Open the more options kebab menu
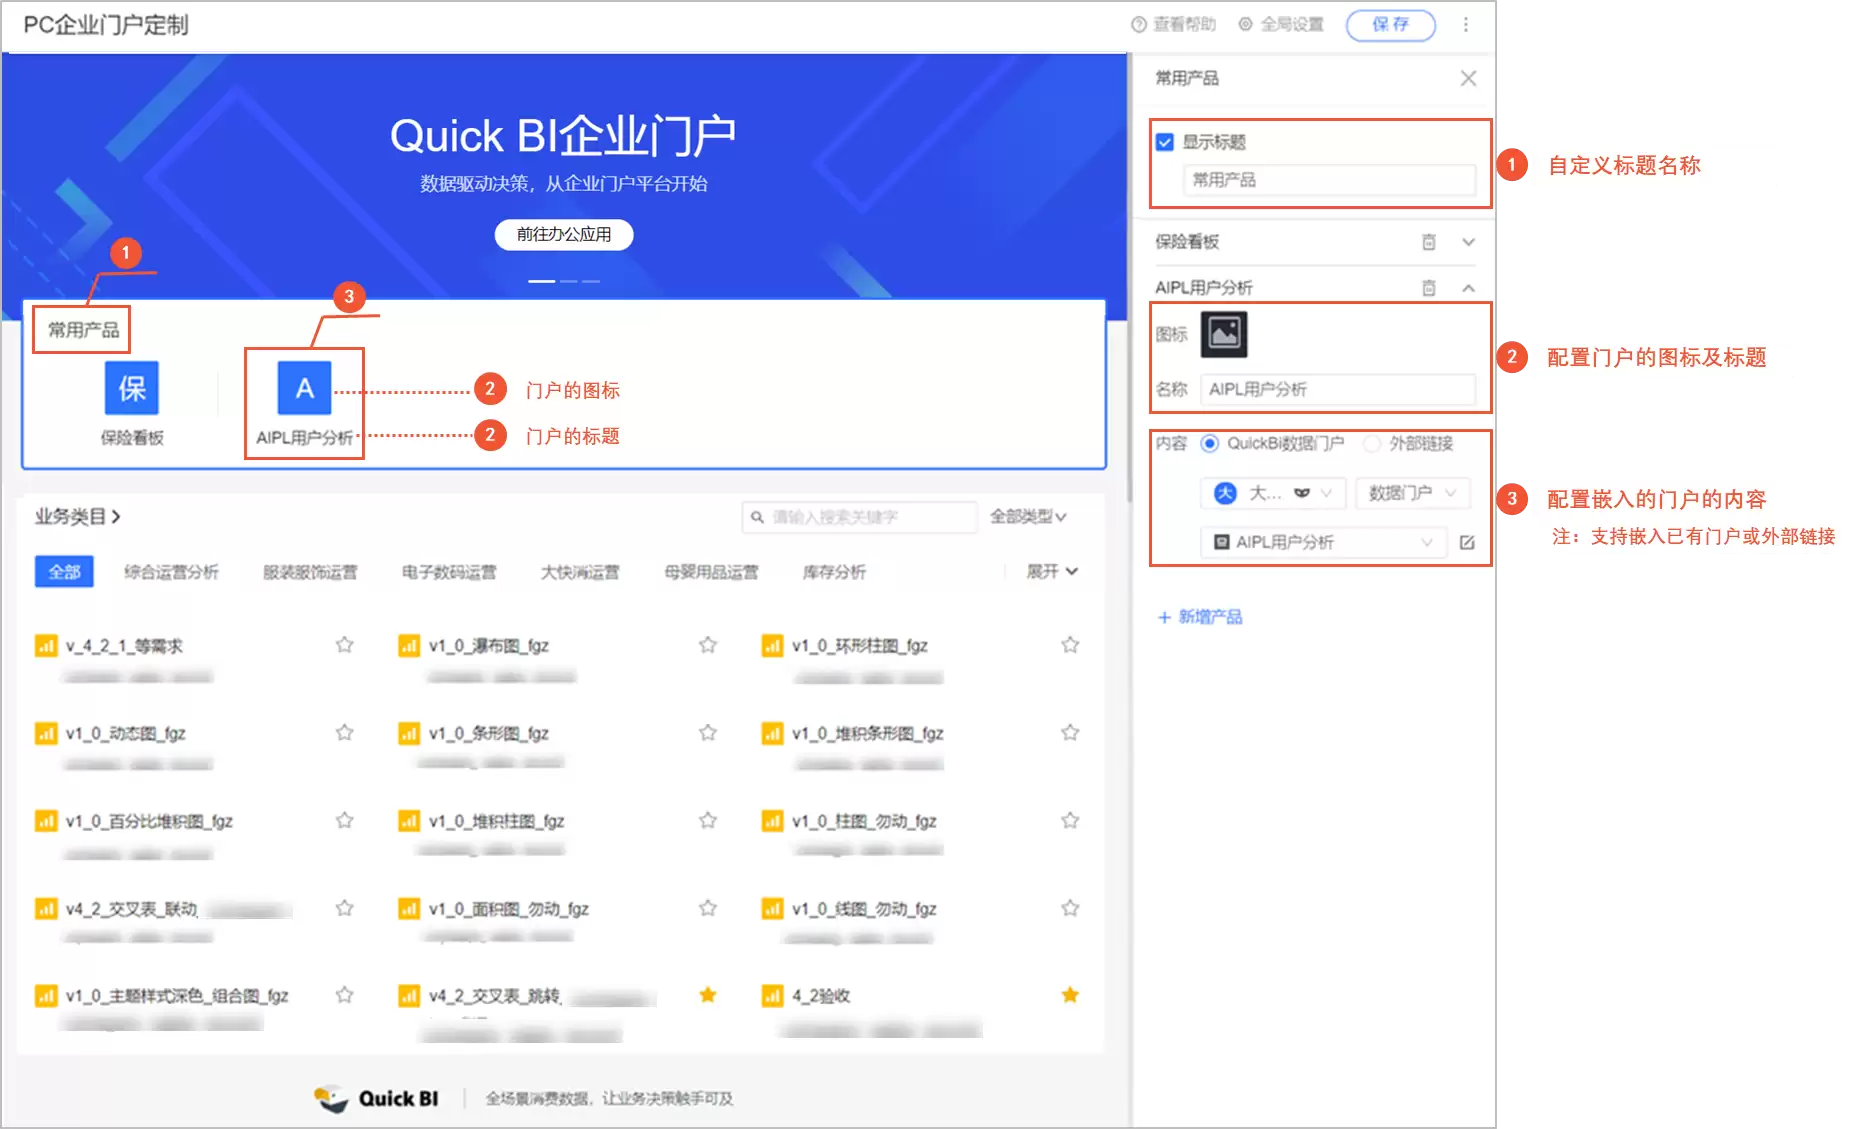Viewport: 1852px width, 1129px height. click(x=1466, y=25)
